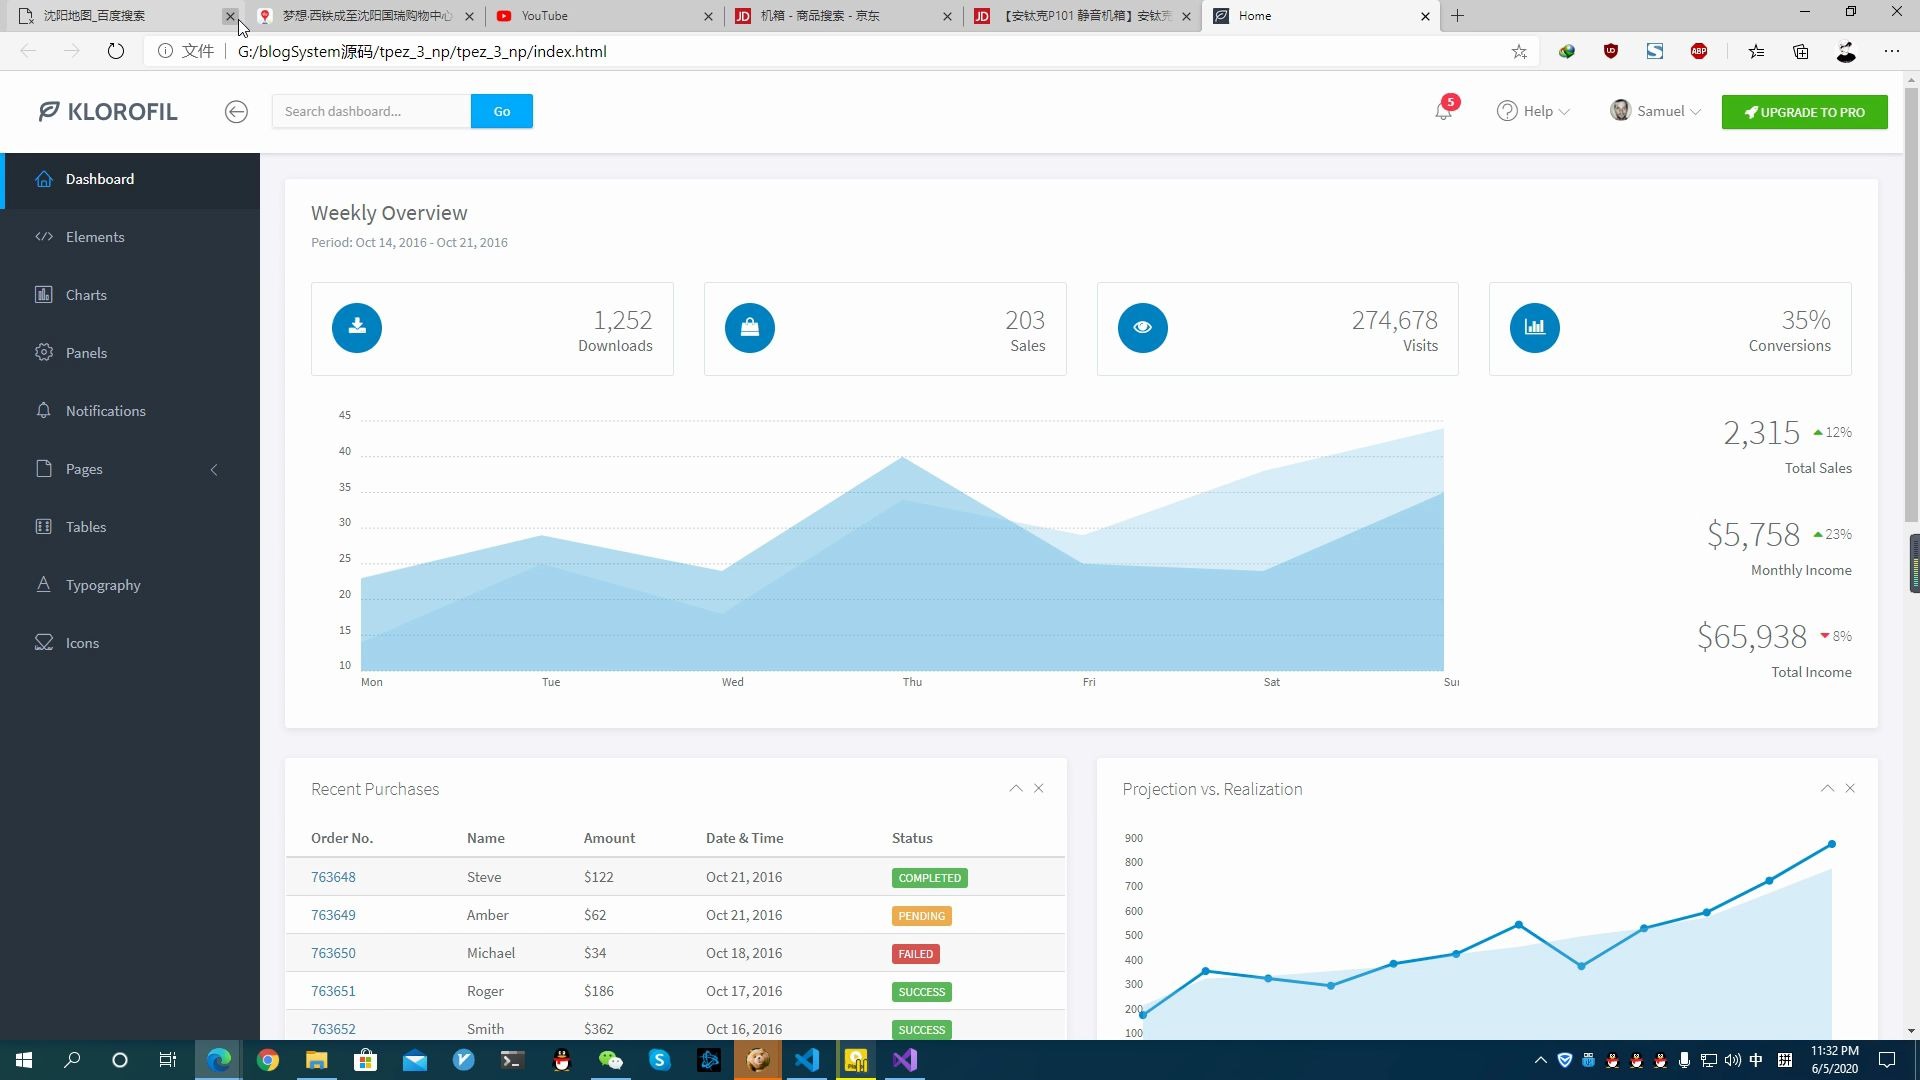Click the dashboard search input field
1920x1080 pixels.
371,109
